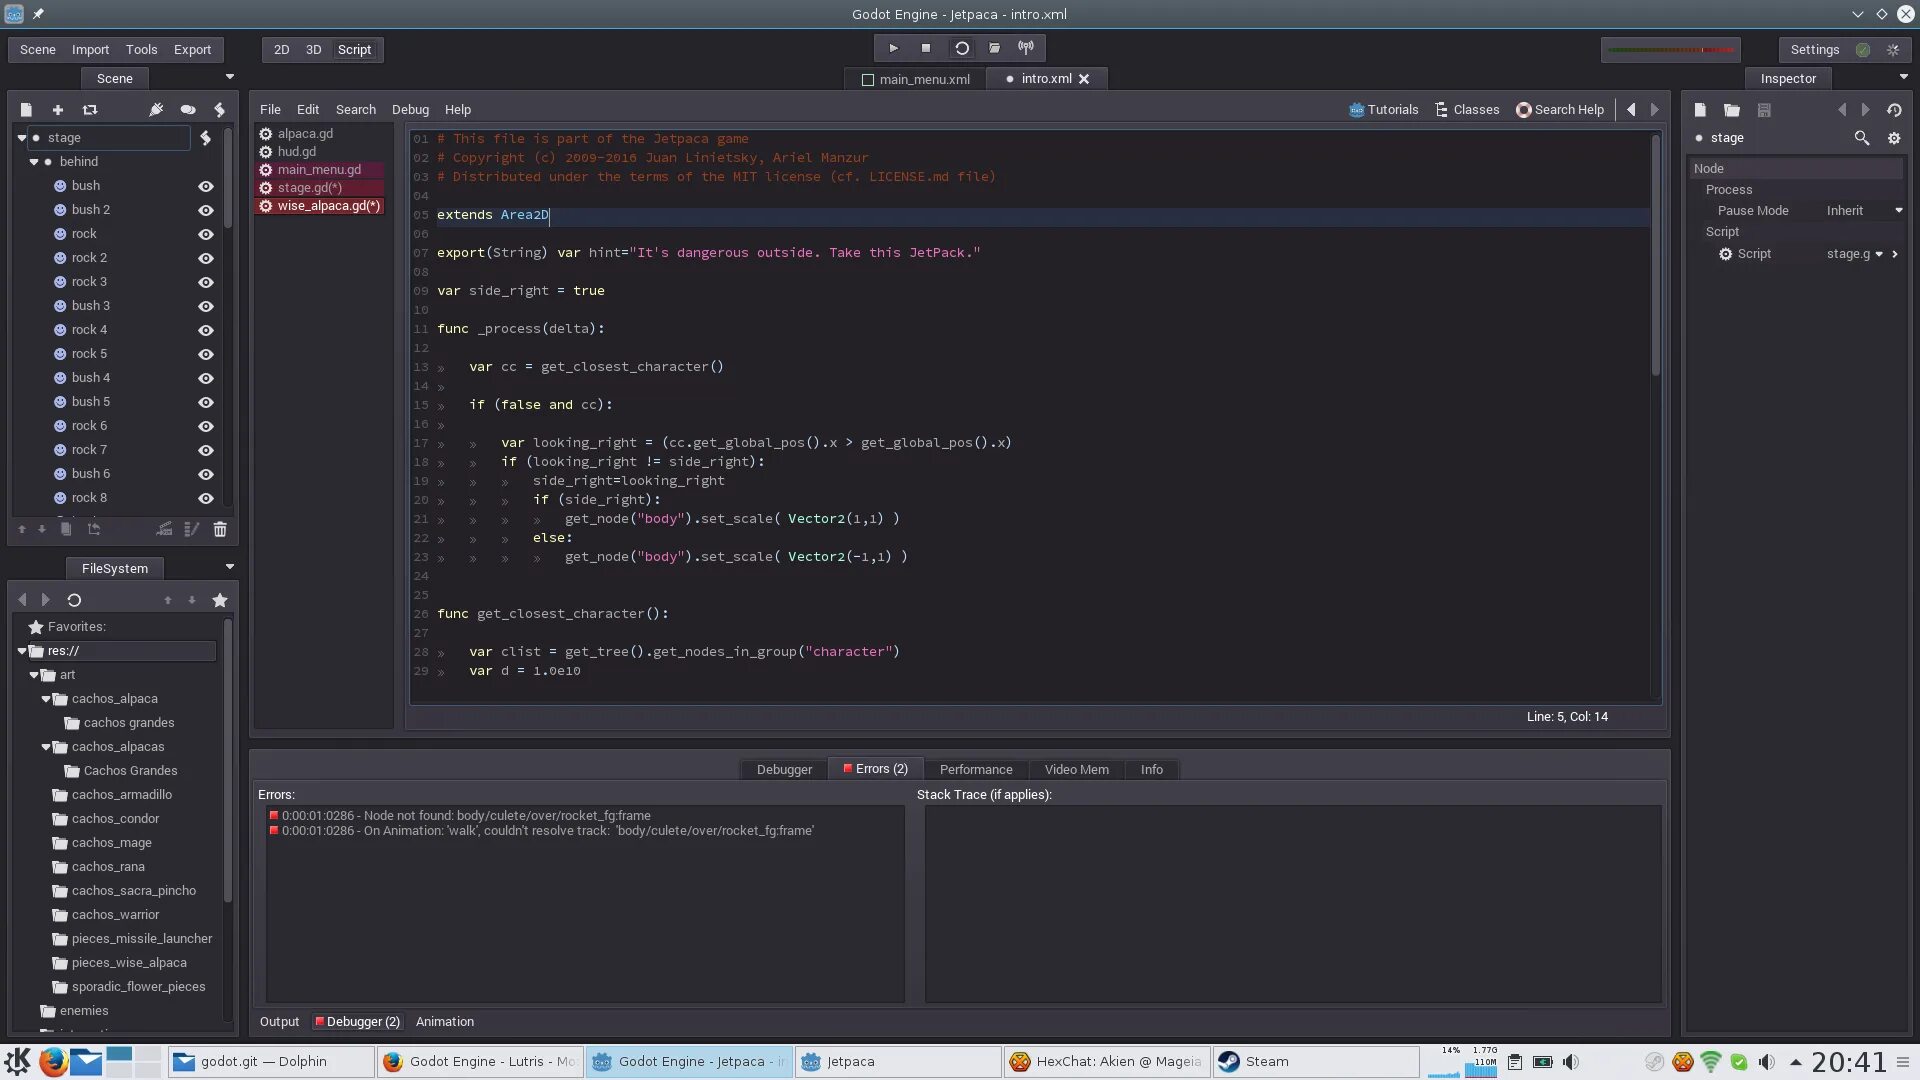
Task: Switch to the Performance tab
Action: tap(975, 769)
